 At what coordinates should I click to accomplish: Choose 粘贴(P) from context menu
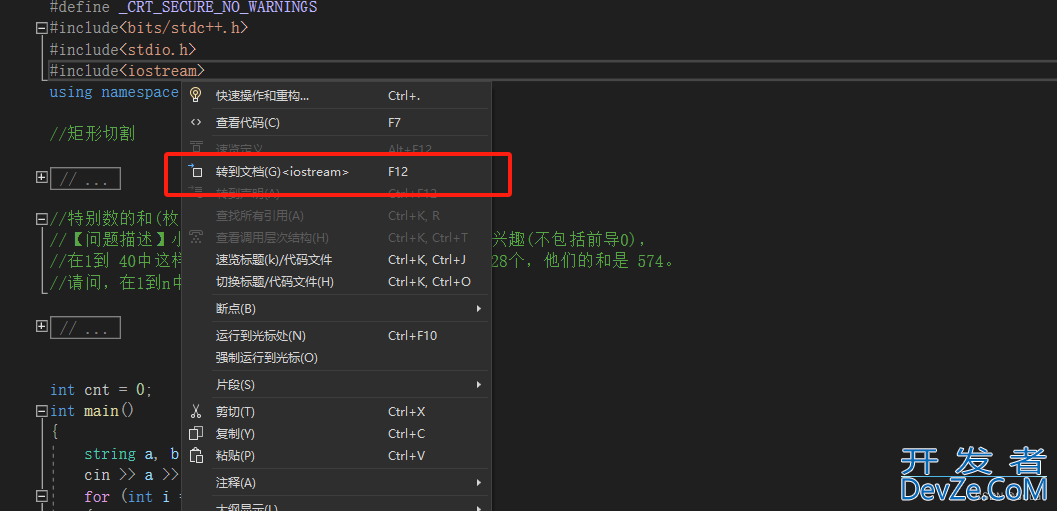coord(337,456)
